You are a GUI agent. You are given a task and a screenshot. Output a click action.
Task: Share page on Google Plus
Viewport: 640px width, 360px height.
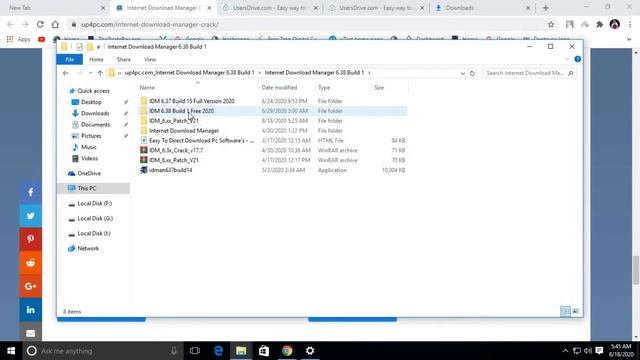31,286
